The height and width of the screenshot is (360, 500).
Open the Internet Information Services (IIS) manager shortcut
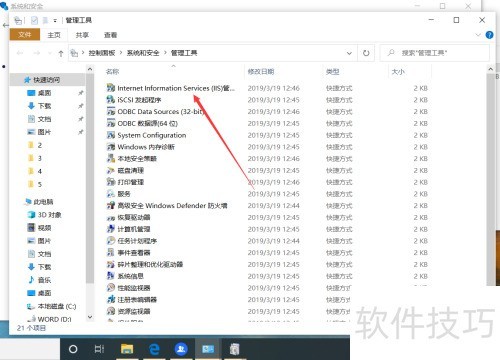(171, 88)
